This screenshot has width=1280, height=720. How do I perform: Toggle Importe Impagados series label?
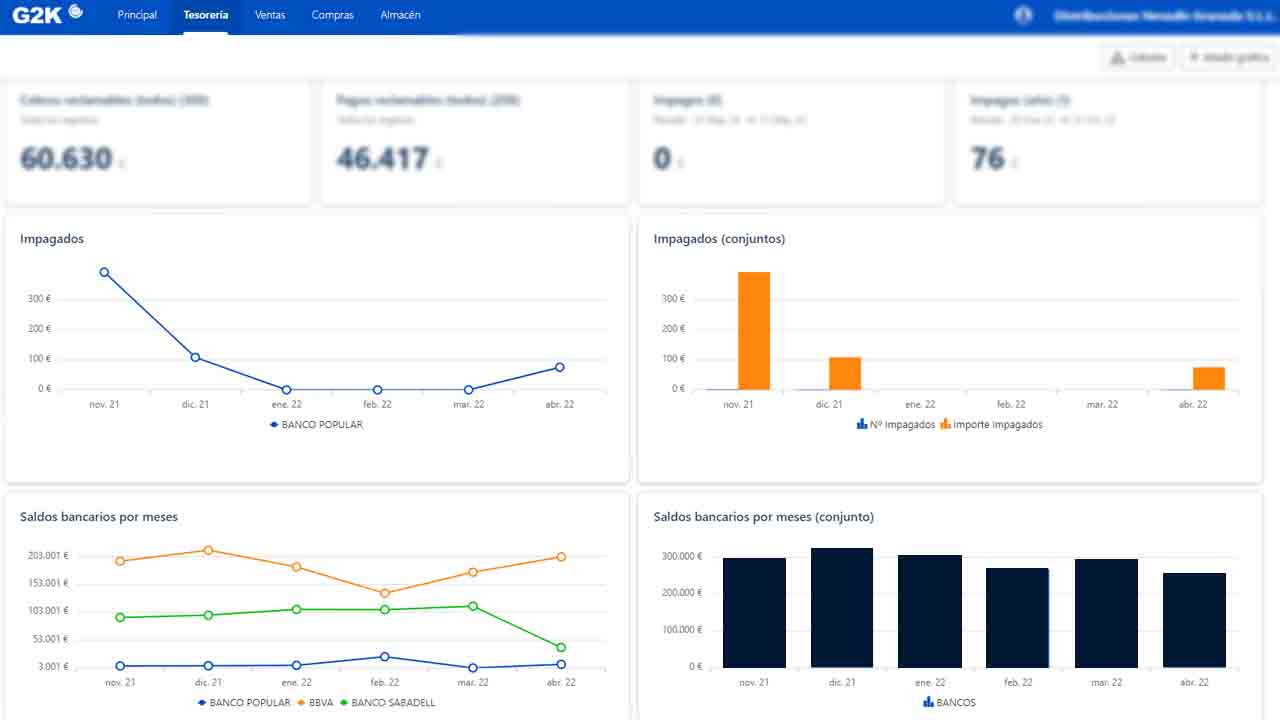coord(998,424)
